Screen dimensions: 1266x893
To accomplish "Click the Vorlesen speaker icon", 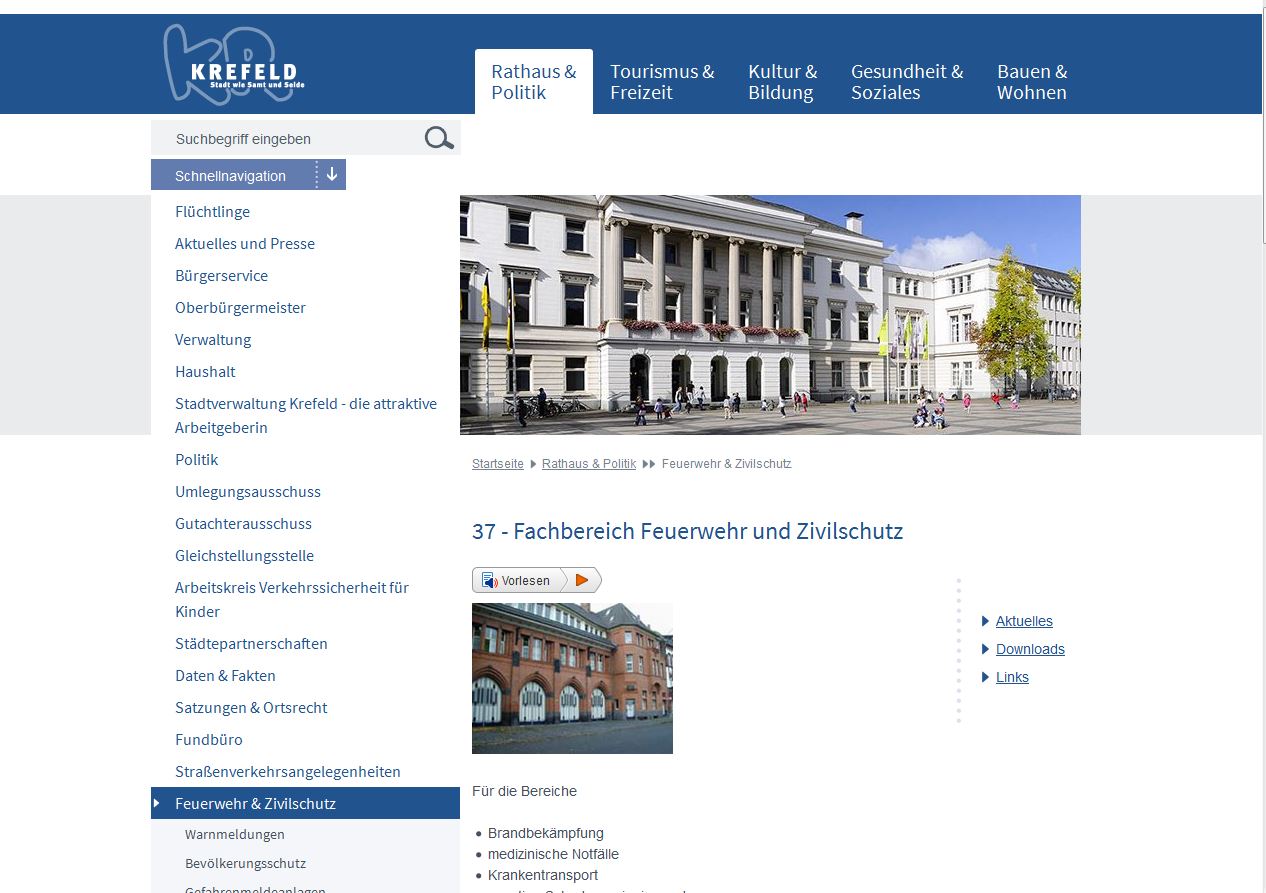I will tap(490, 580).
